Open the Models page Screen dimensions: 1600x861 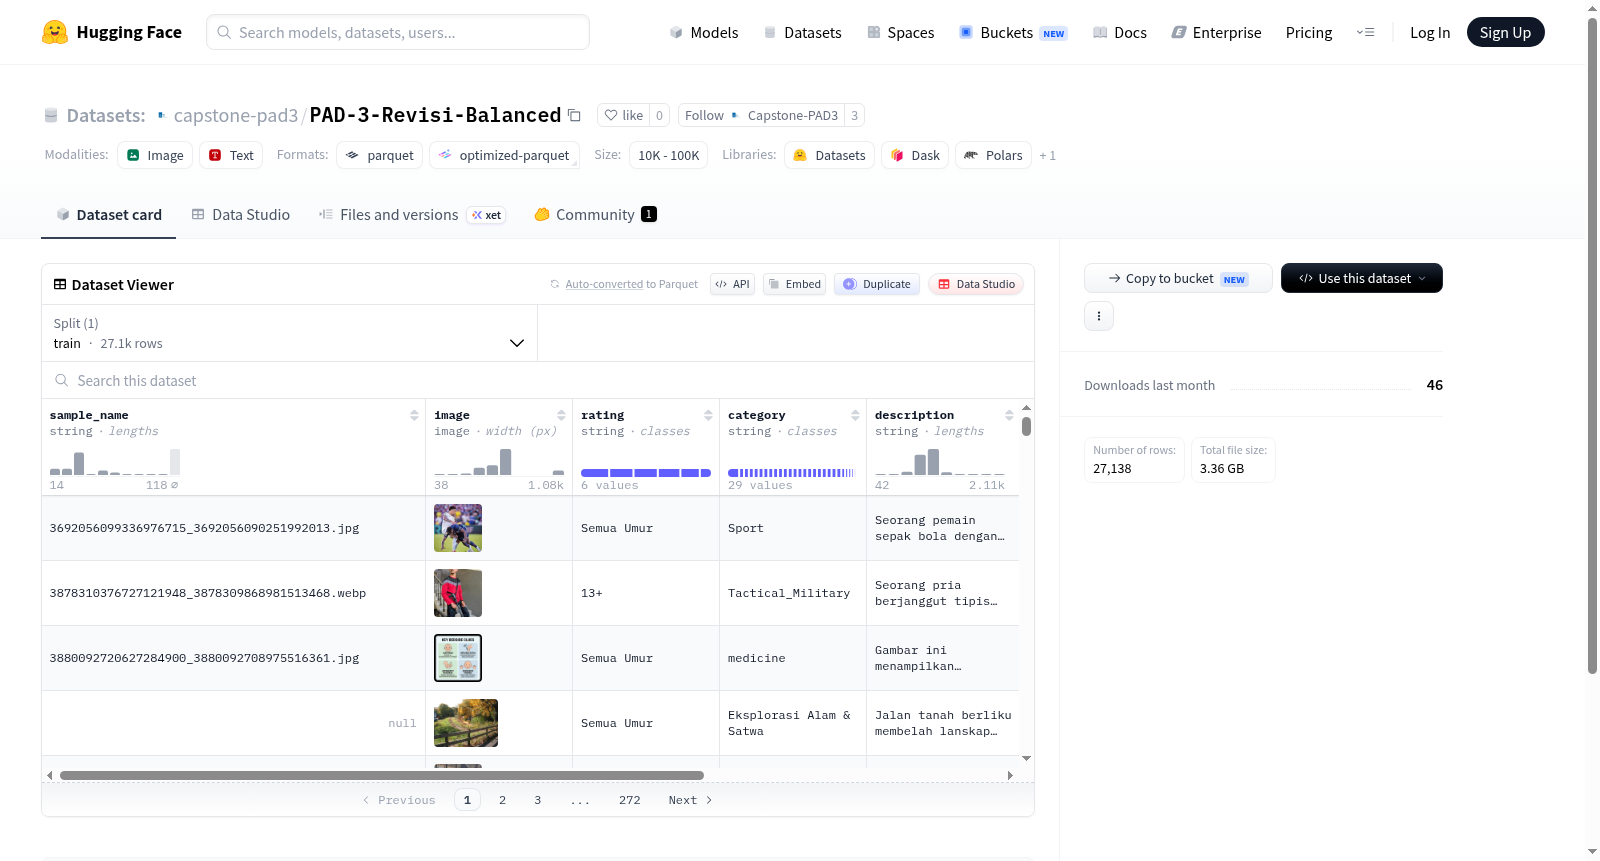[x=704, y=33]
